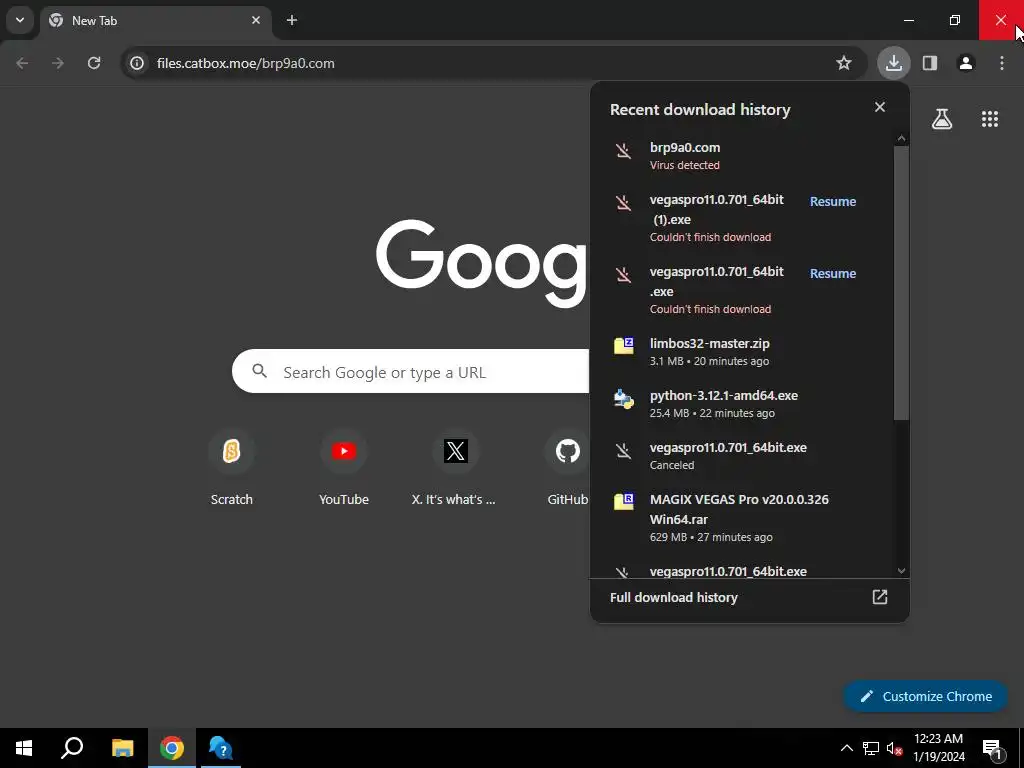Click the download list scrollbar thumb
The width and height of the screenshot is (1024, 768).
pyautogui.click(x=901, y=283)
